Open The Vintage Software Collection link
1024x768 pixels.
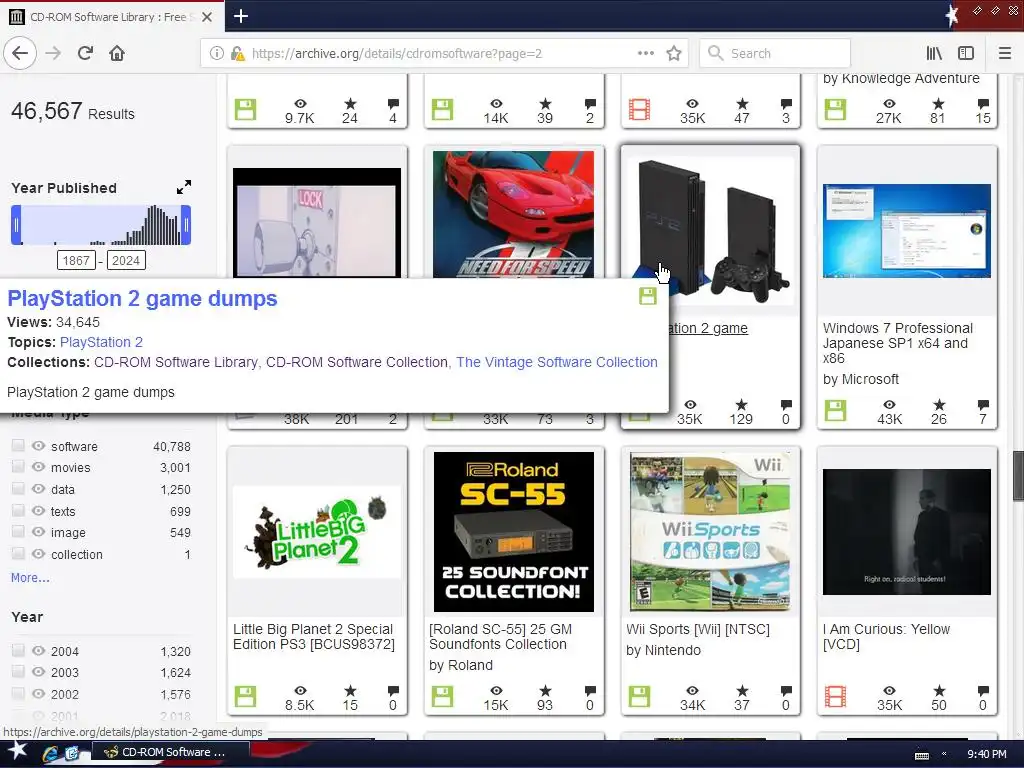[557, 362]
